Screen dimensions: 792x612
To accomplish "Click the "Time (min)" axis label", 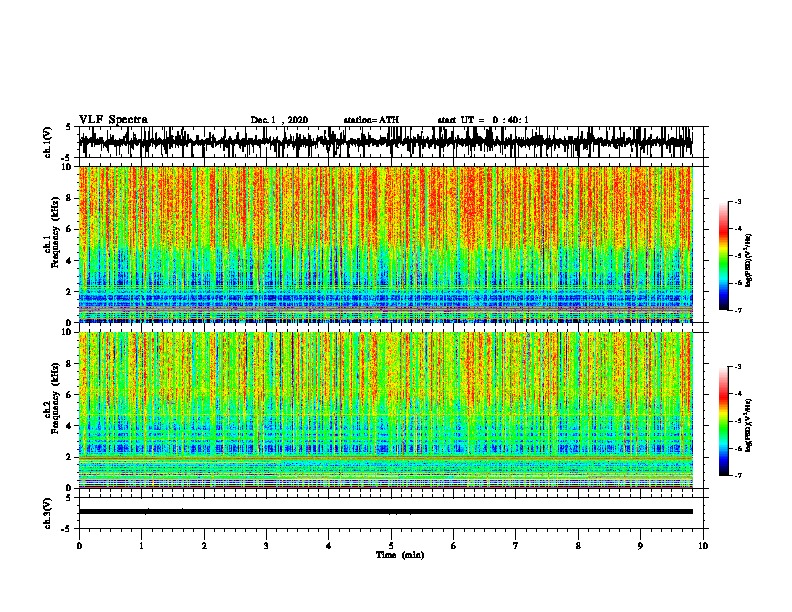I will 400,555.
